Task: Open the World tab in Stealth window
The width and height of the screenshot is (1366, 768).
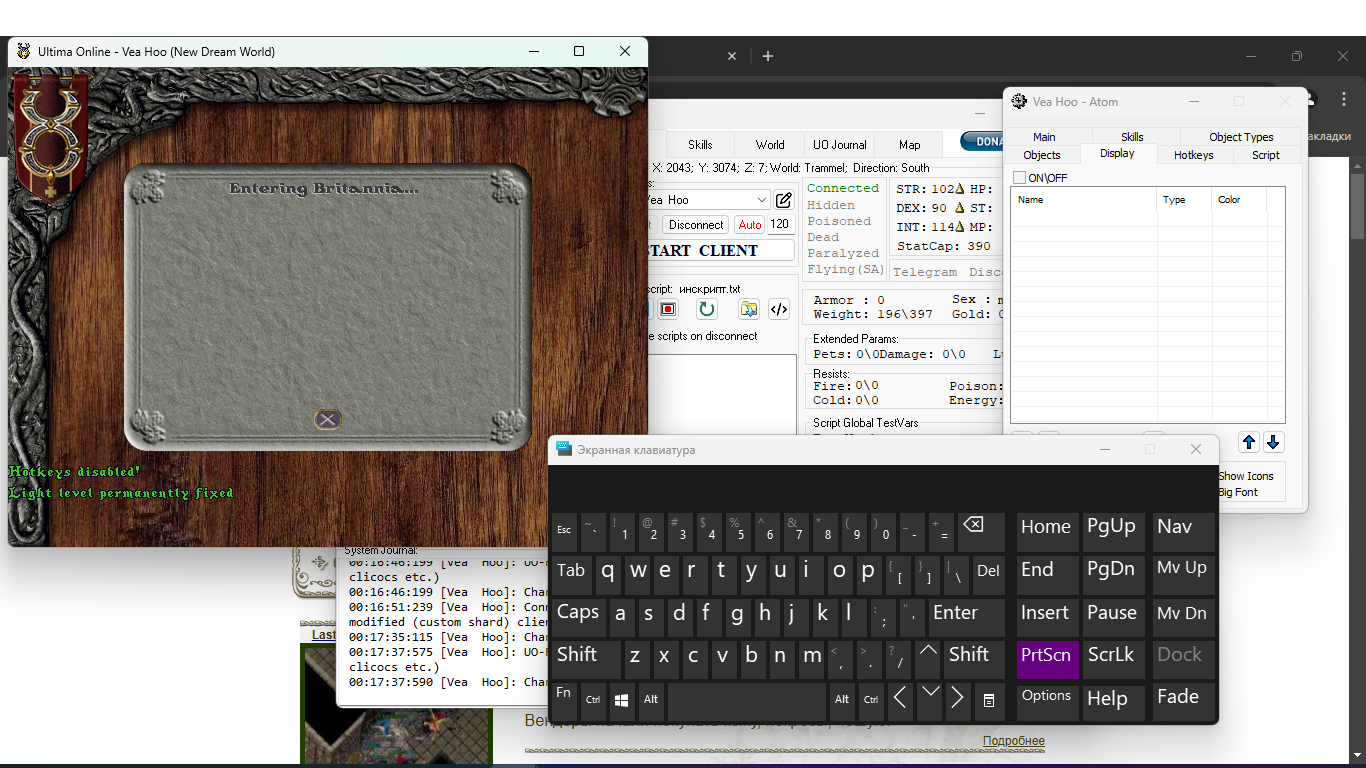Action: pyautogui.click(x=770, y=145)
